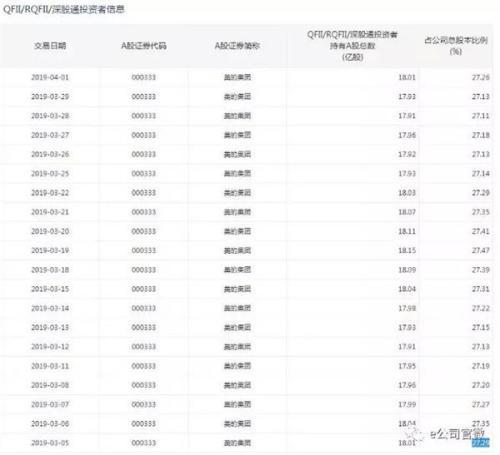
Task: Click holdings 18.11 in the 2019-03-20 row
Action: (x=407, y=231)
